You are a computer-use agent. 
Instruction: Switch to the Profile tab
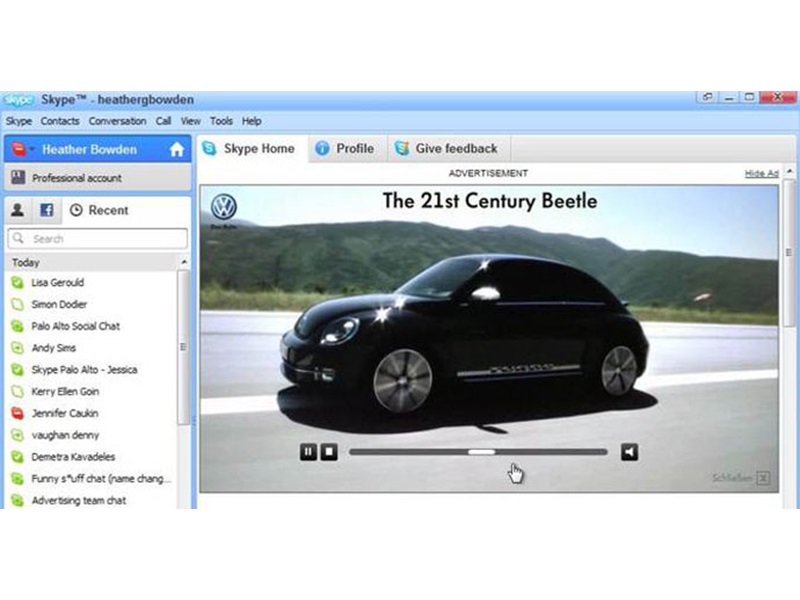pyautogui.click(x=347, y=149)
